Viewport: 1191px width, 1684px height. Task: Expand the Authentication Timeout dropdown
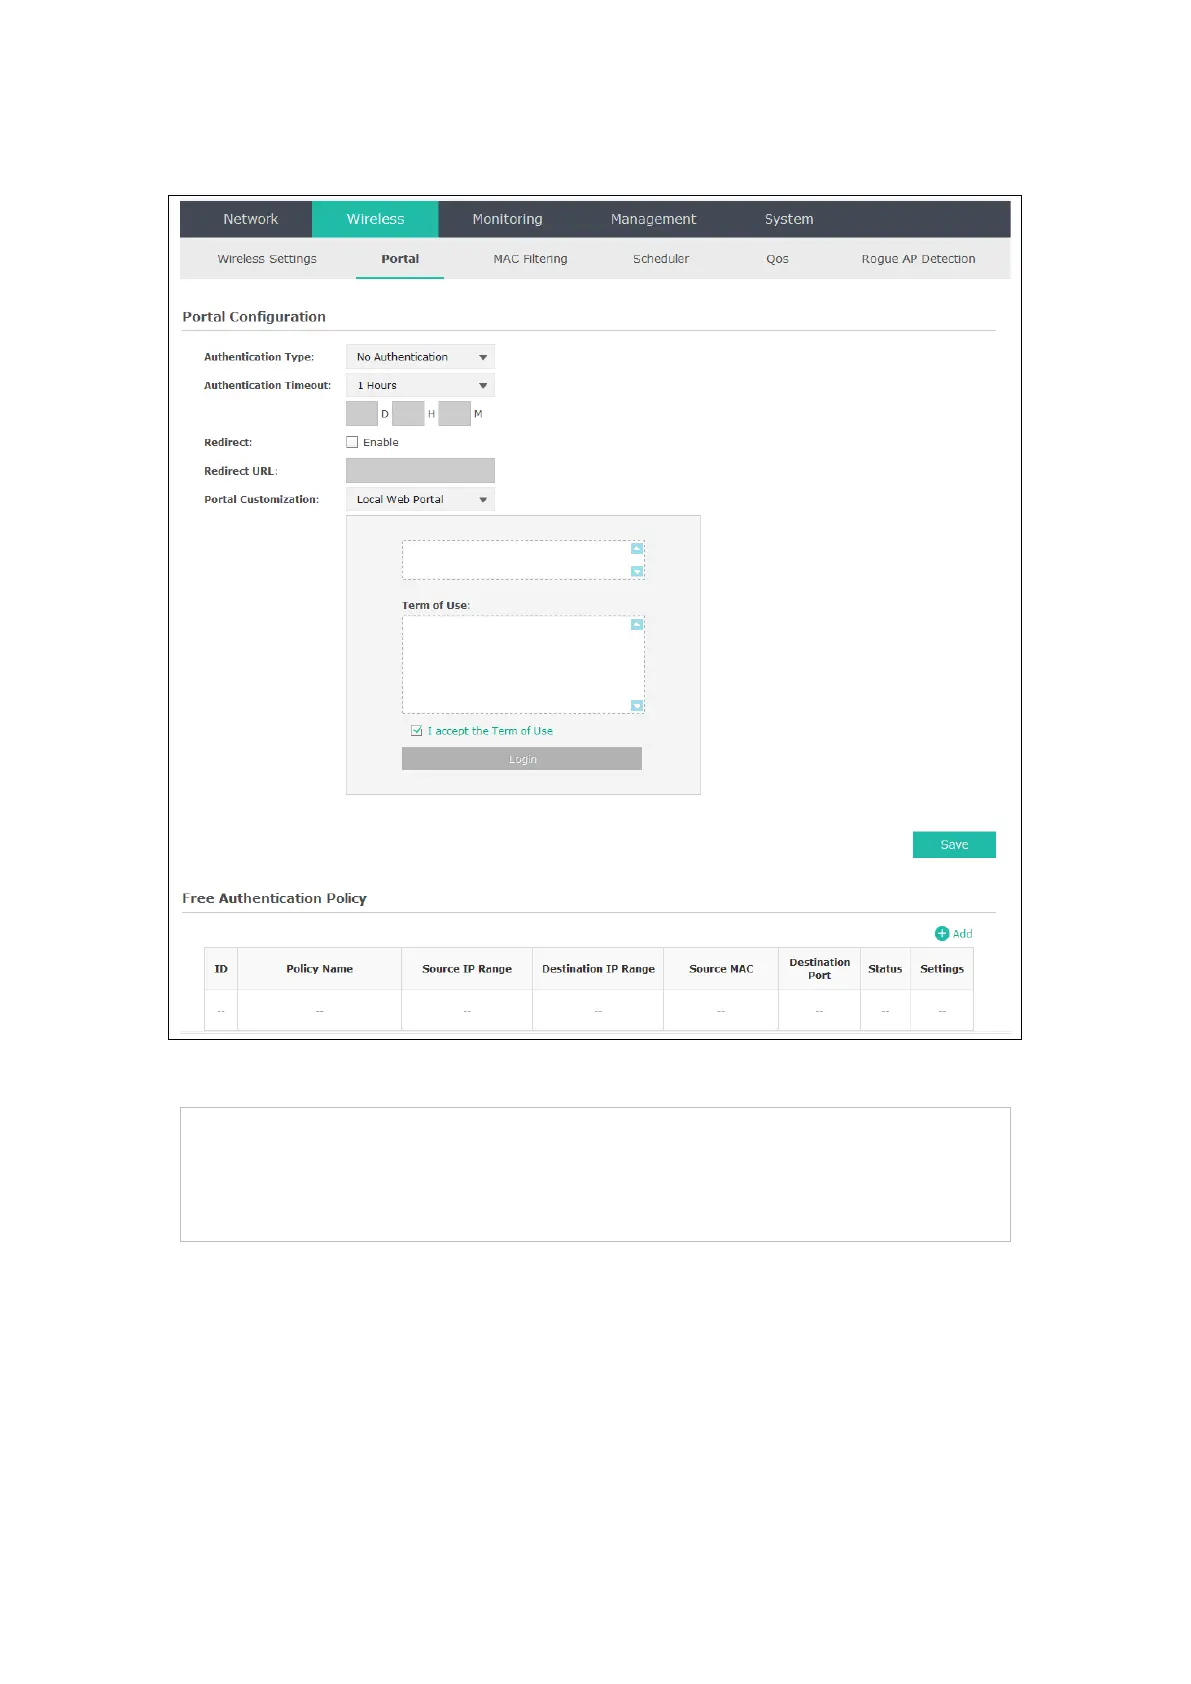pos(420,385)
